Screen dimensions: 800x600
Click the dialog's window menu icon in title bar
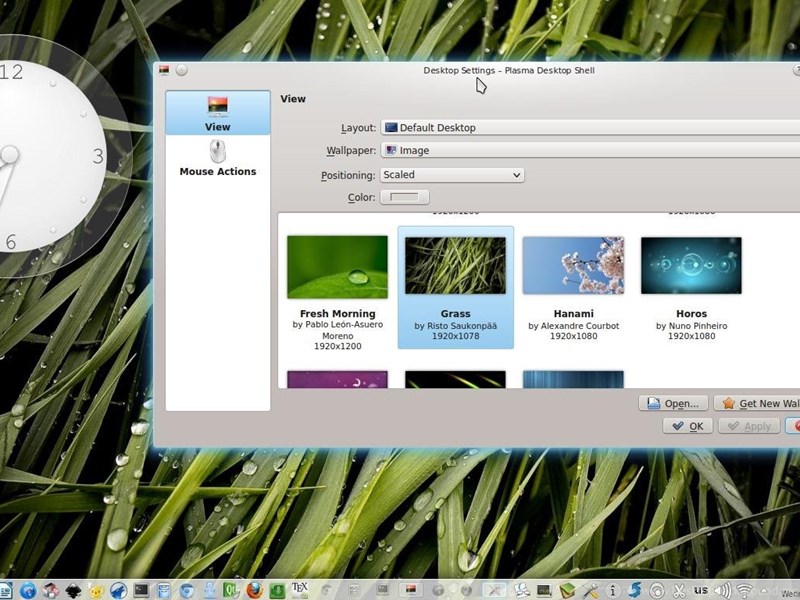164,70
